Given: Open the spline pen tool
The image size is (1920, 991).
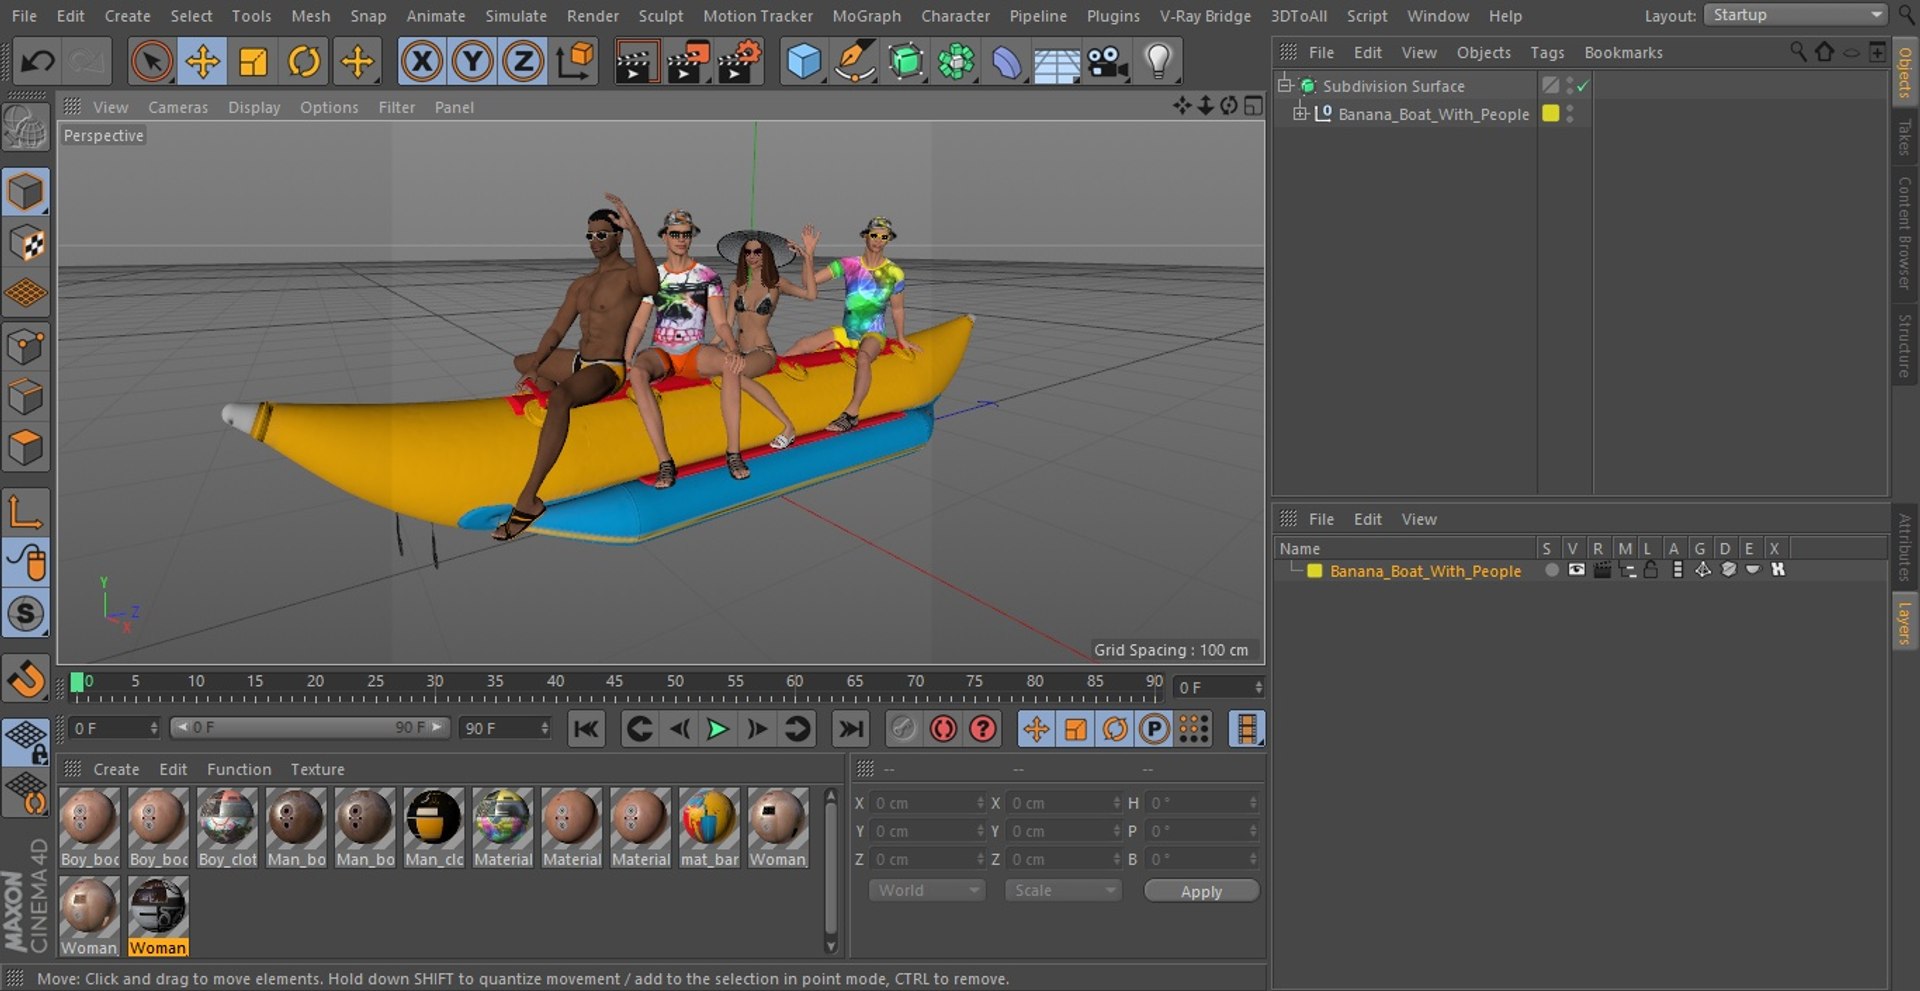Looking at the screenshot, I should tap(855, 62).
